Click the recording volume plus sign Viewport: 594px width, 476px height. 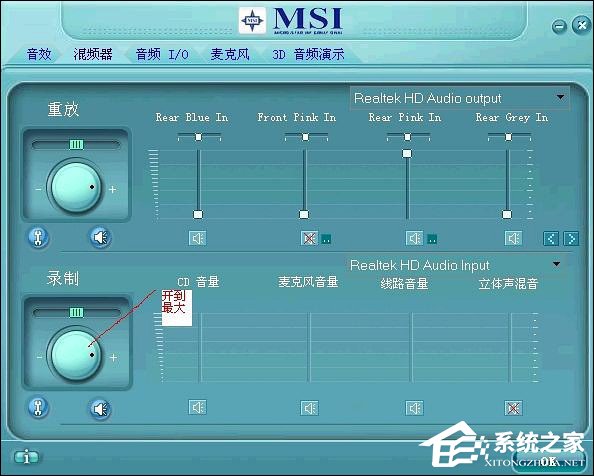click(113, 357)
